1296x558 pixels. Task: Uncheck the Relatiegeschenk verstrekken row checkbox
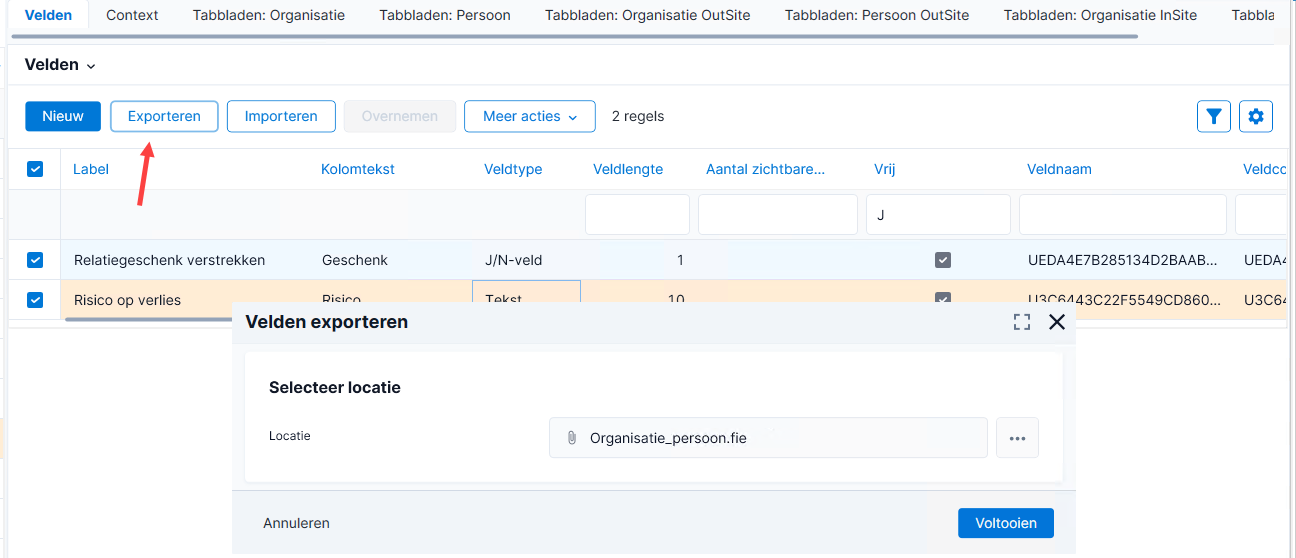35,260
